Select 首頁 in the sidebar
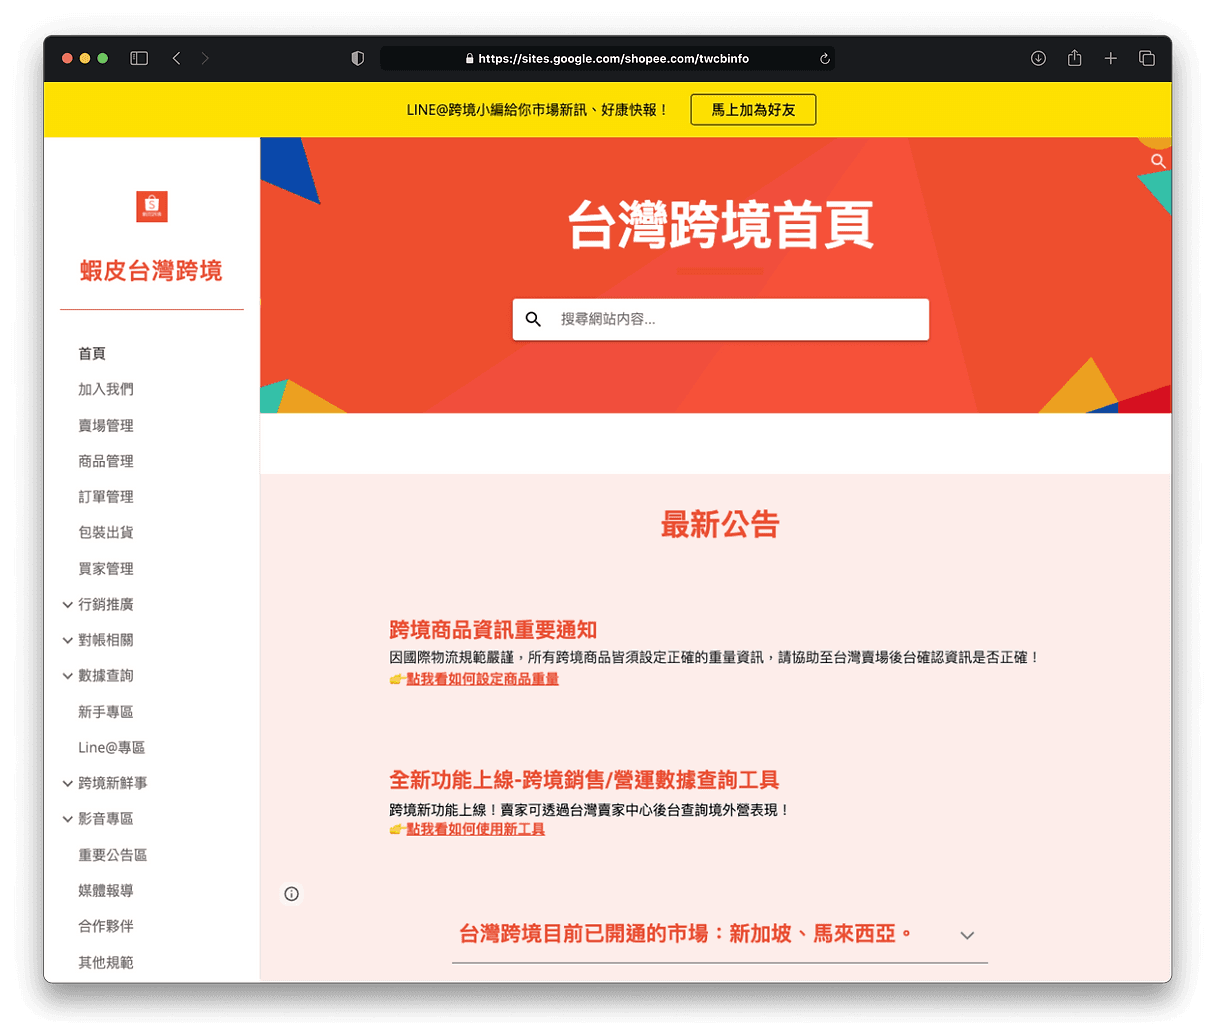The width and height of the screenshot is (1216, 1036). [92, 354]
